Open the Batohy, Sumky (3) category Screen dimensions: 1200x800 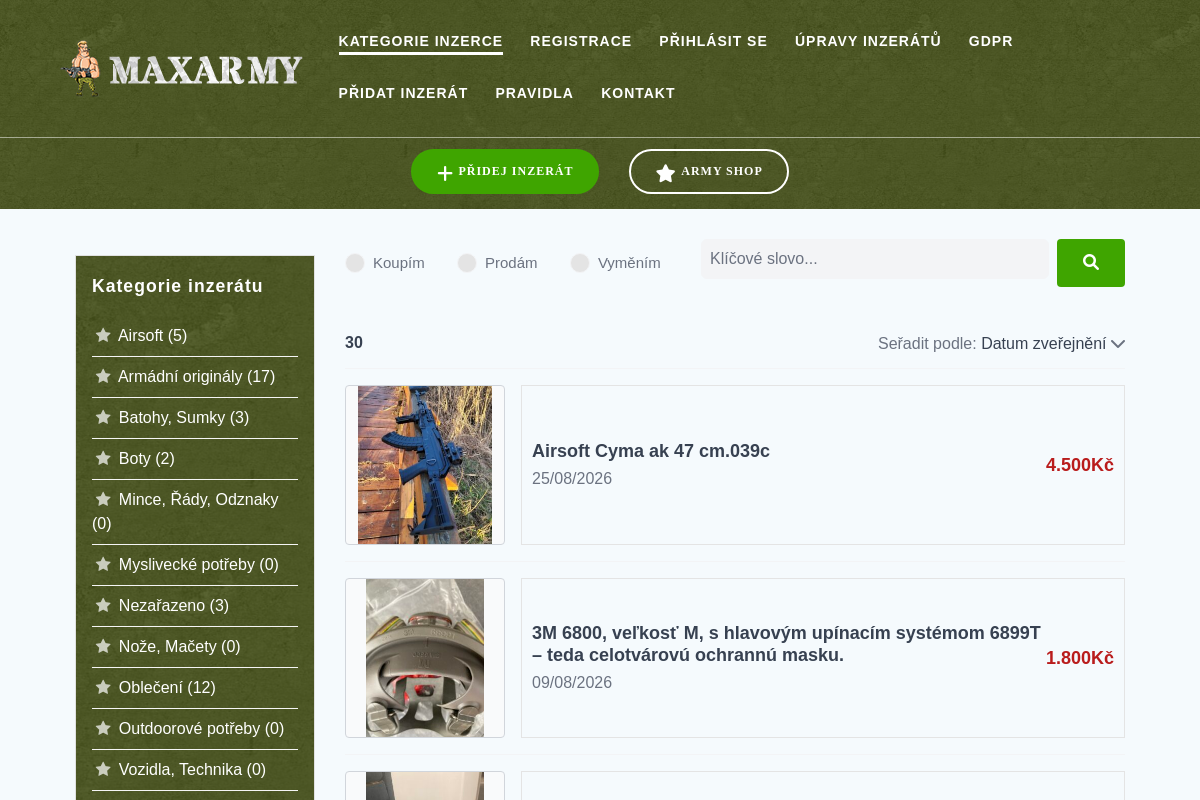tap(184, 417)
